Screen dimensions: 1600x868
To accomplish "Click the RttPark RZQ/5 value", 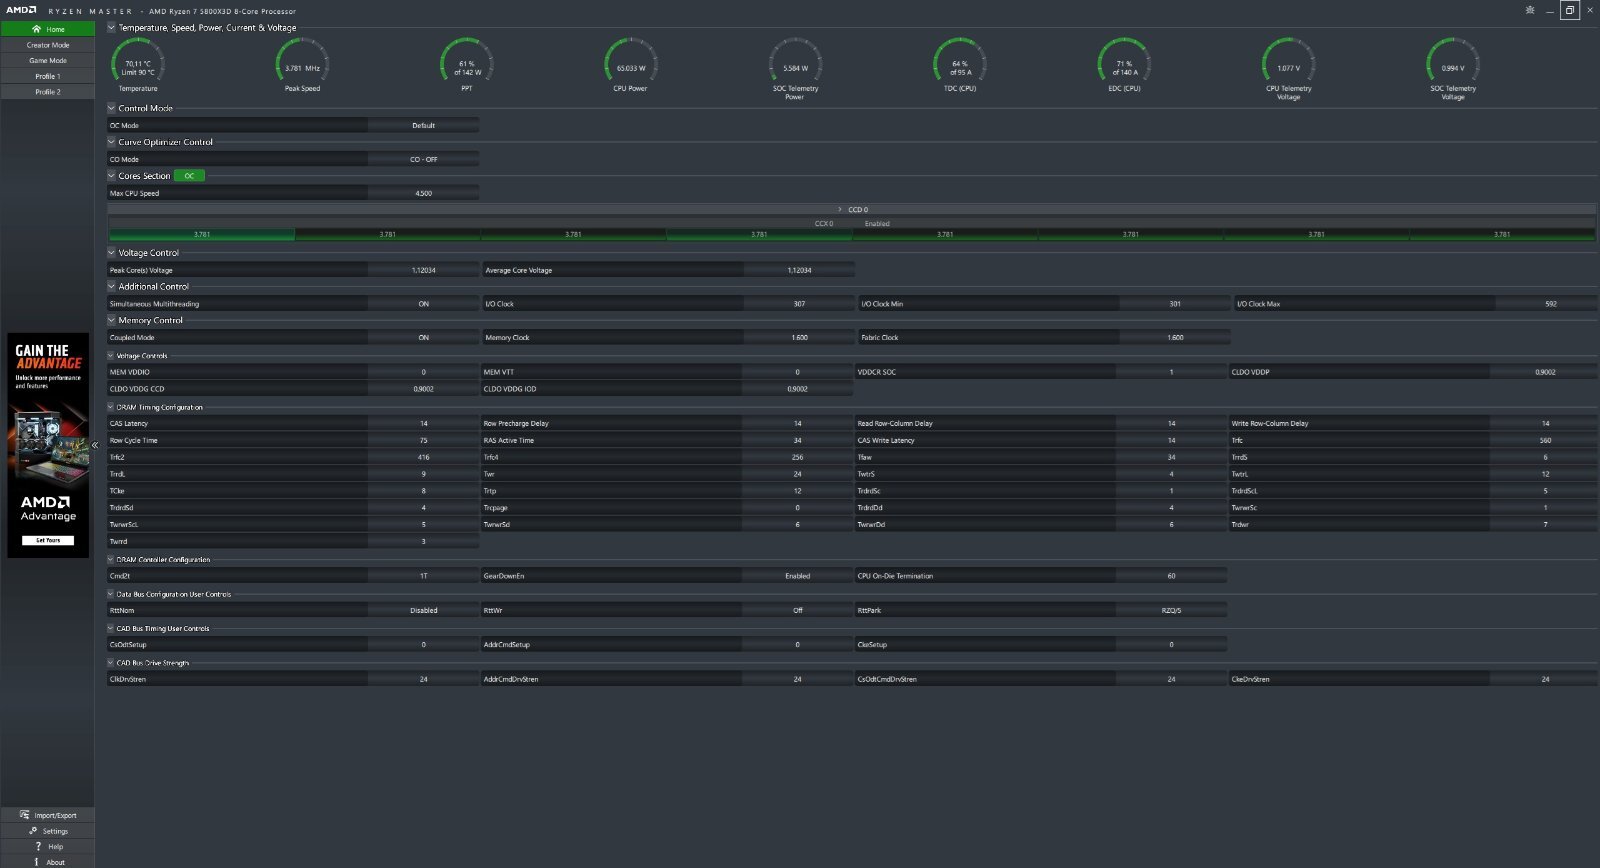I will pos(1171,610).
